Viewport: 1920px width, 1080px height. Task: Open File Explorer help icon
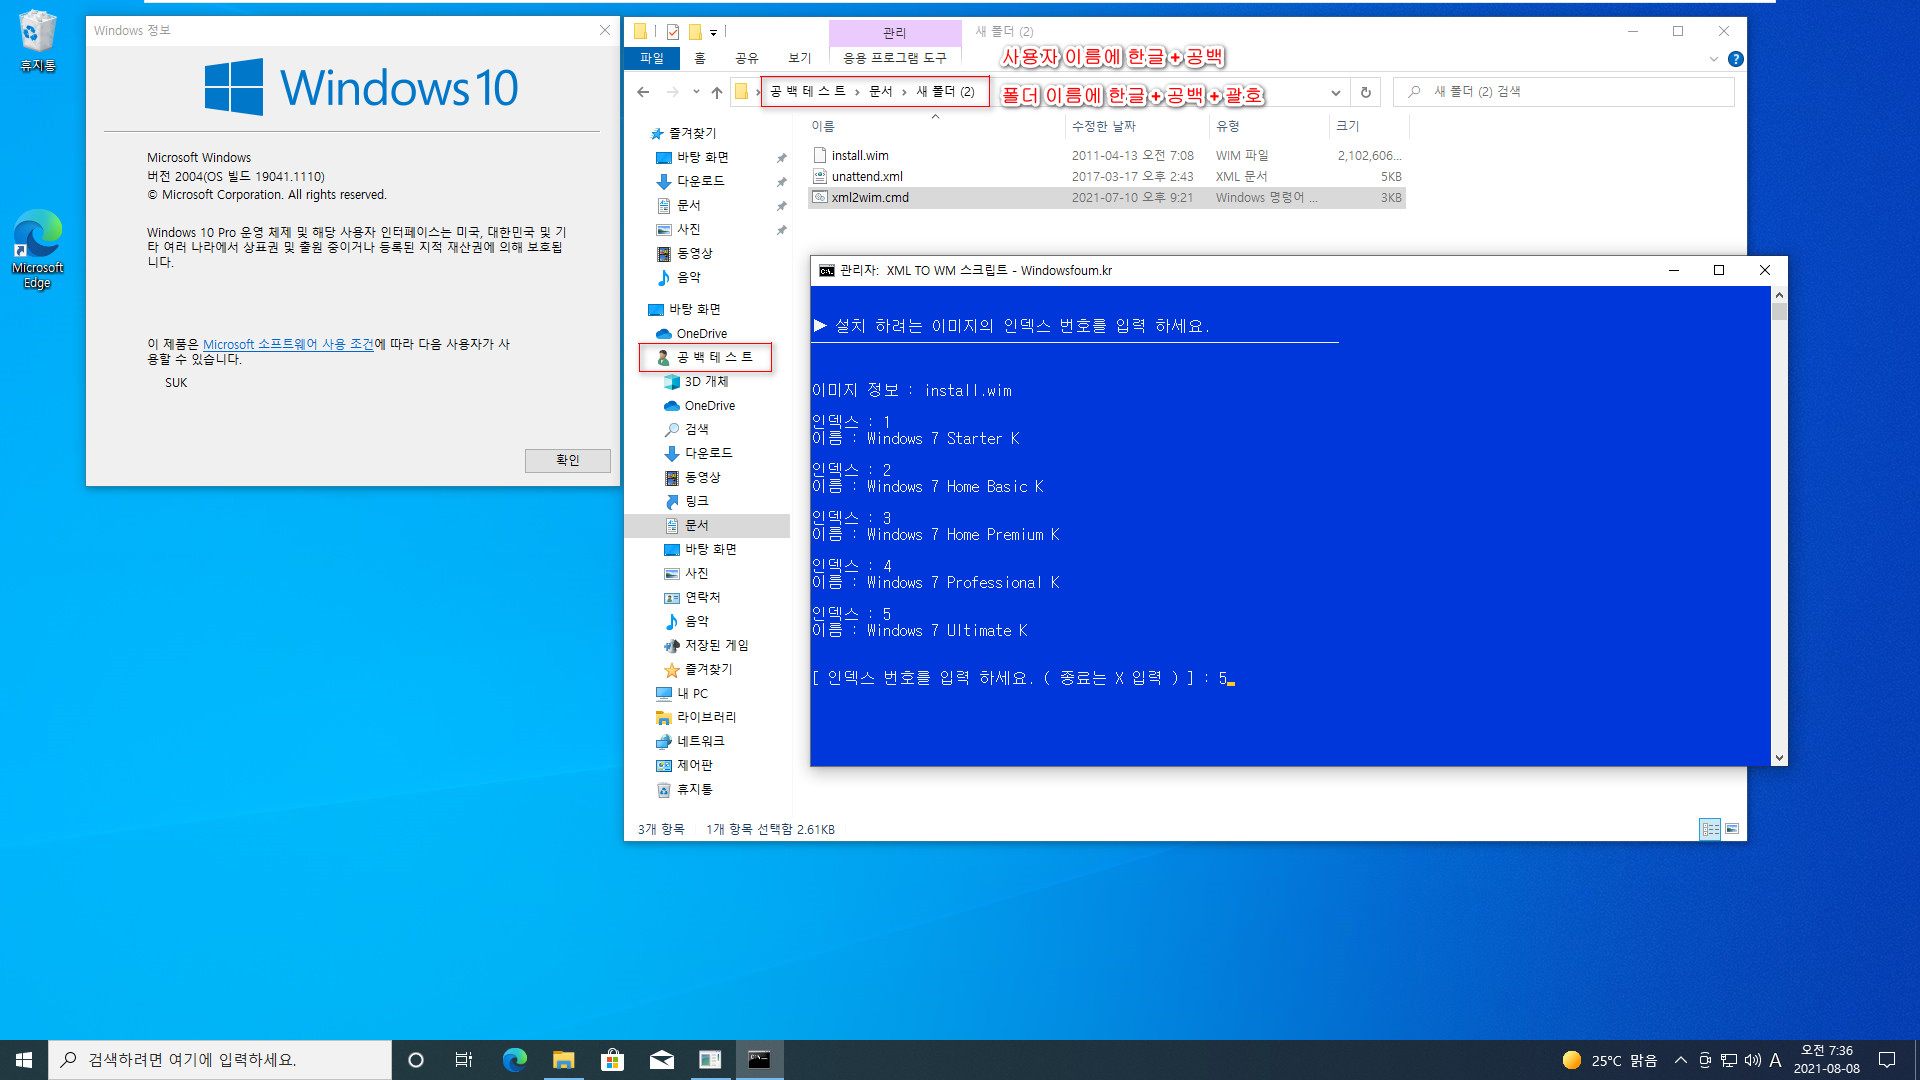pos(1736,59)
